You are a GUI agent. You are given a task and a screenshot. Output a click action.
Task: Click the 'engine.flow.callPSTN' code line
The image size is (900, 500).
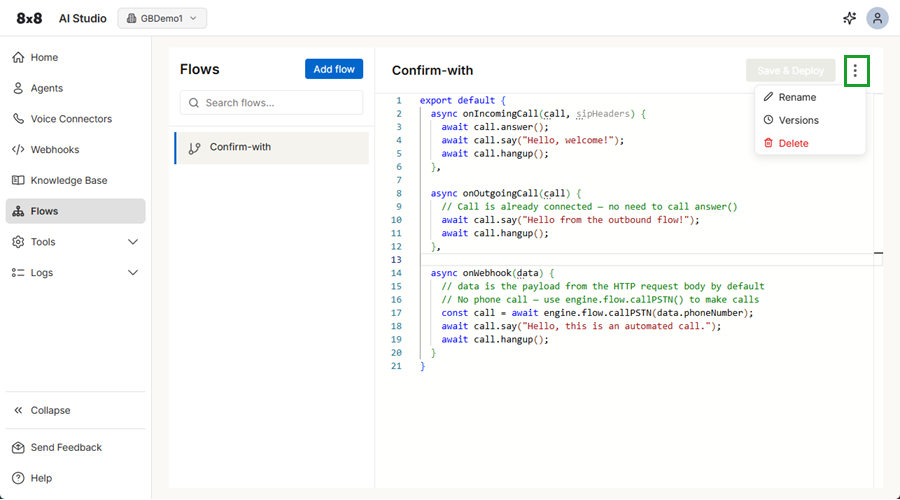tap(597, 313)
